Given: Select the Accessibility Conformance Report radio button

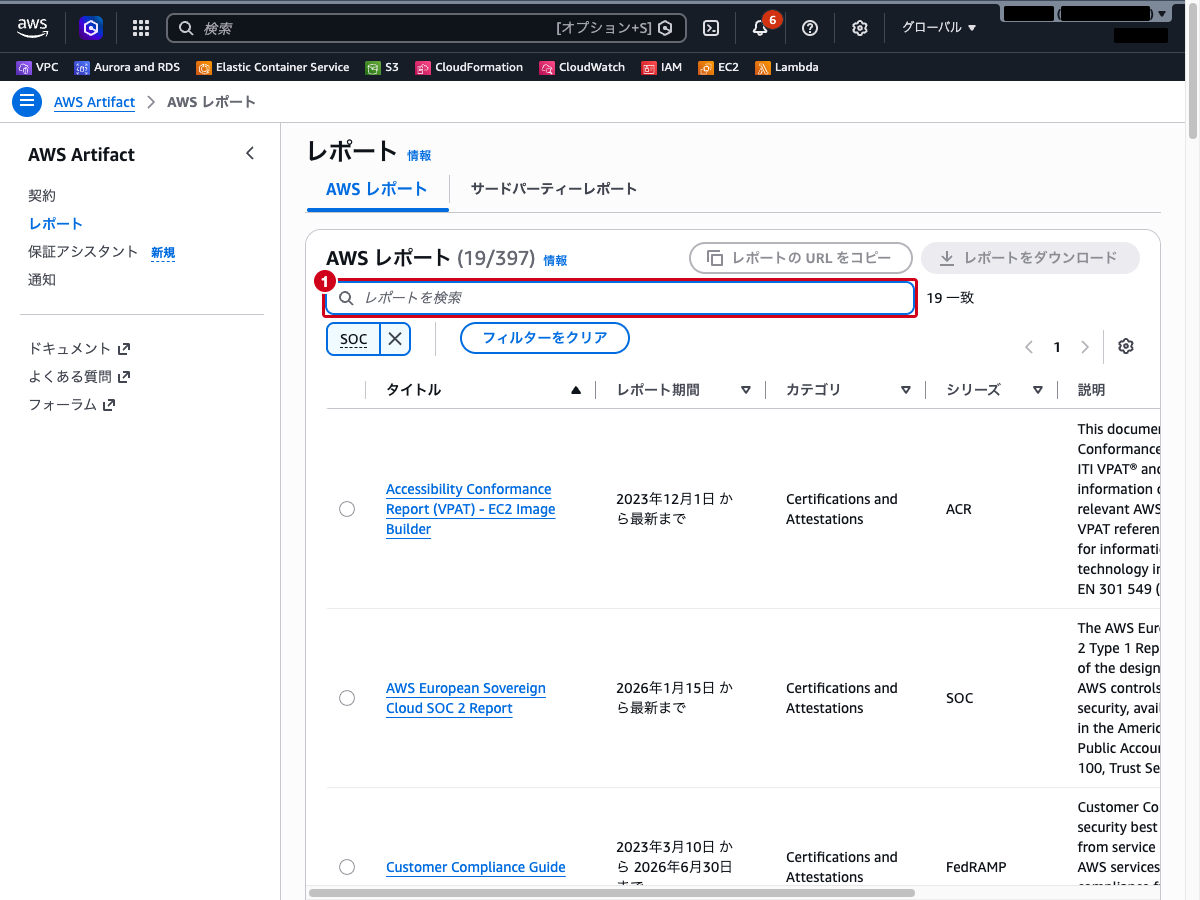Looking at the screenshot, I should point(347,509).
